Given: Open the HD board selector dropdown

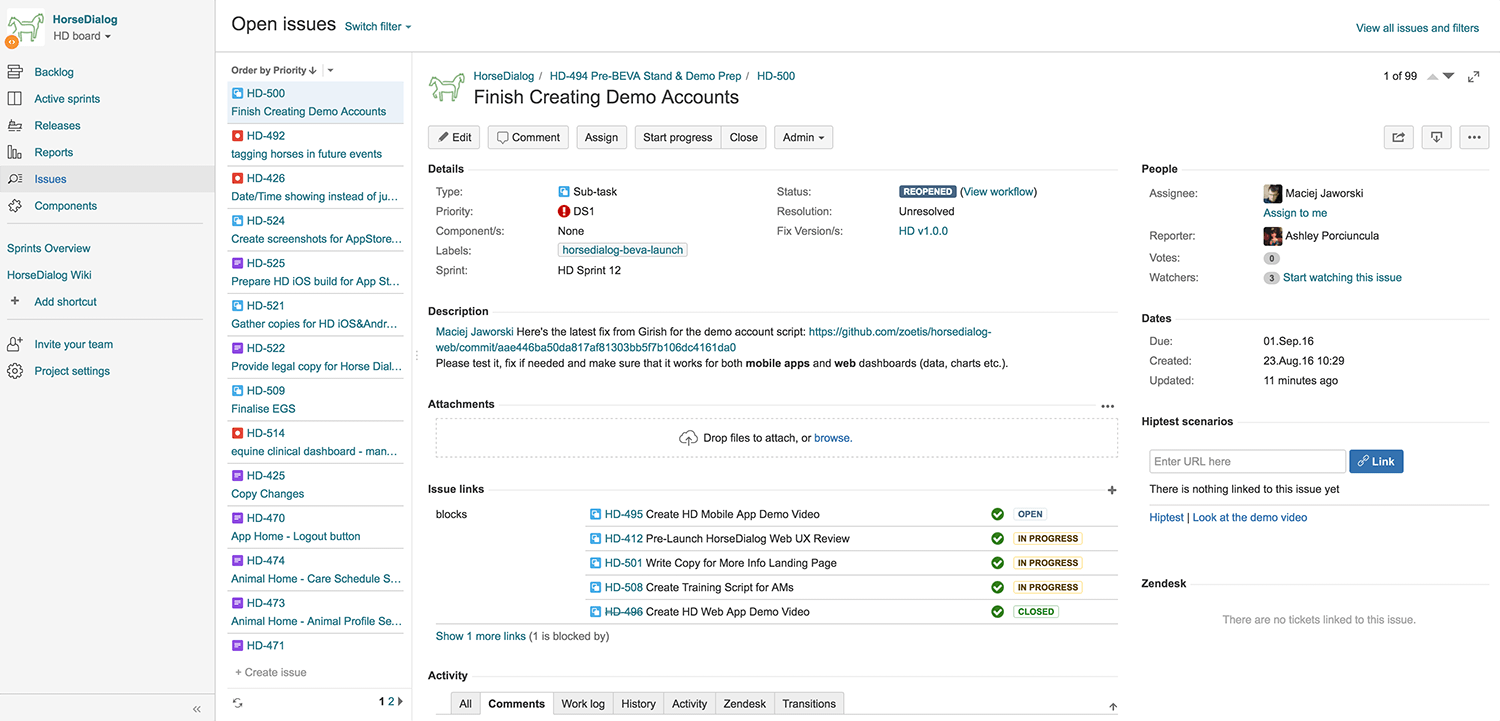Looking at the screenshot, I should pos(82,36).
